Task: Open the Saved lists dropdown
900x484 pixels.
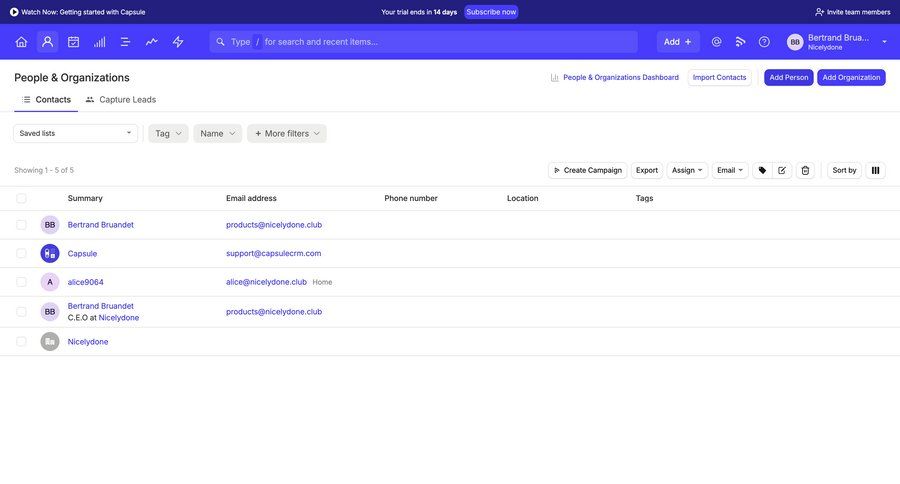Action: coord(75,133)
